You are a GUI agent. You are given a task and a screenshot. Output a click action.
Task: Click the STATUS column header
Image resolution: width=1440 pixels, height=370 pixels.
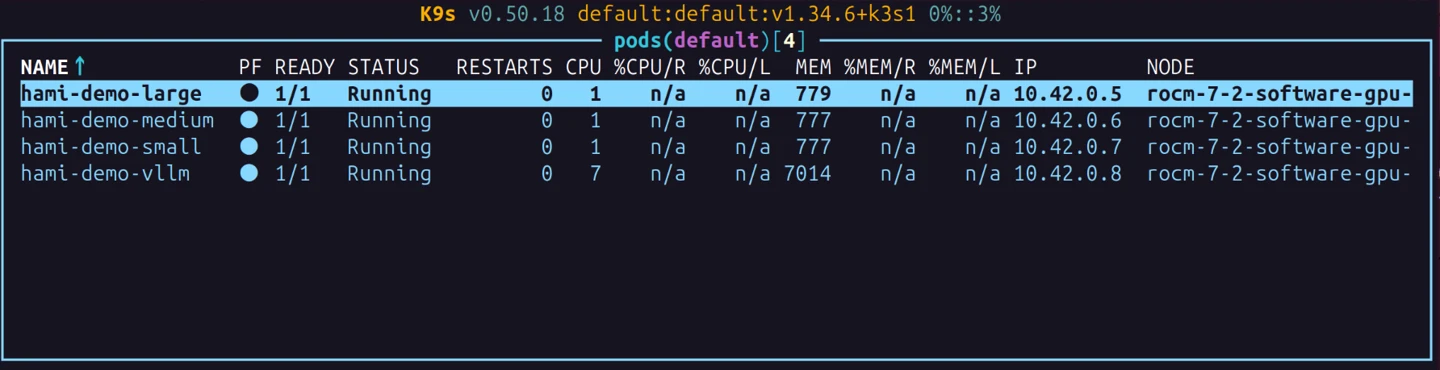pos(383,67)
